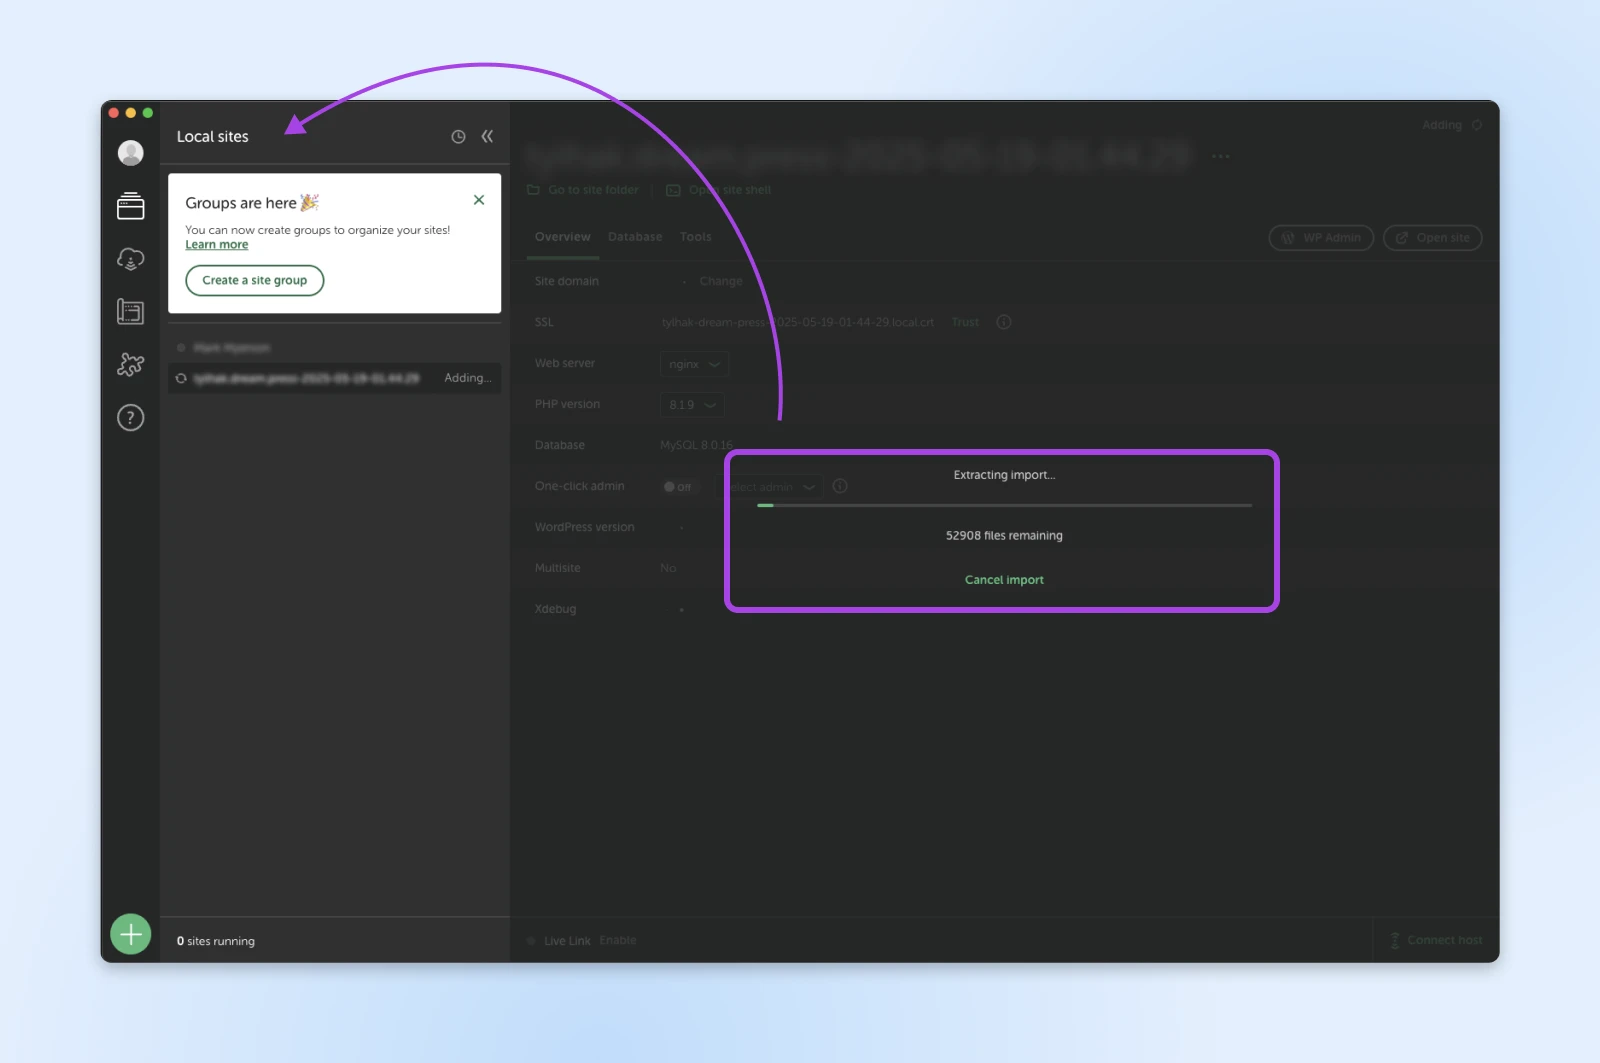Open the Learn more link
The width and height of the screenshot is (1600, 1063).
(x=217, y=245)
